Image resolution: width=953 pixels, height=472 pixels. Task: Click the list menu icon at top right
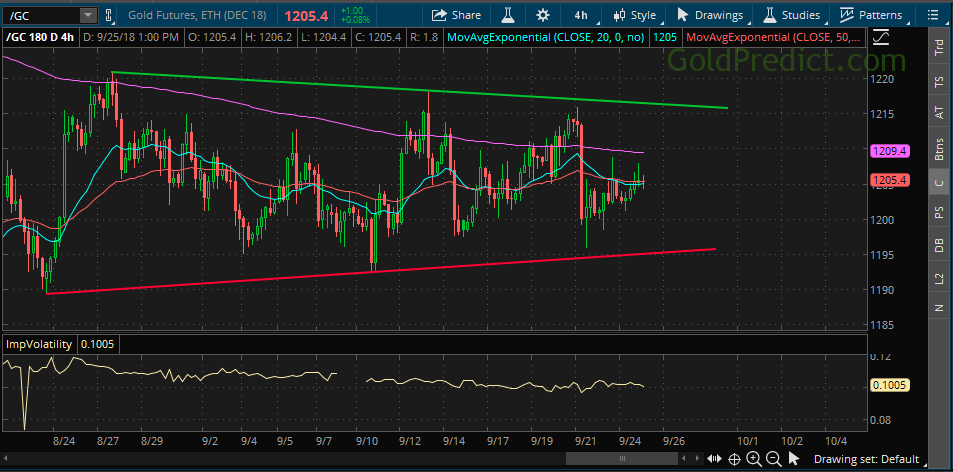(x=934, y=15)
